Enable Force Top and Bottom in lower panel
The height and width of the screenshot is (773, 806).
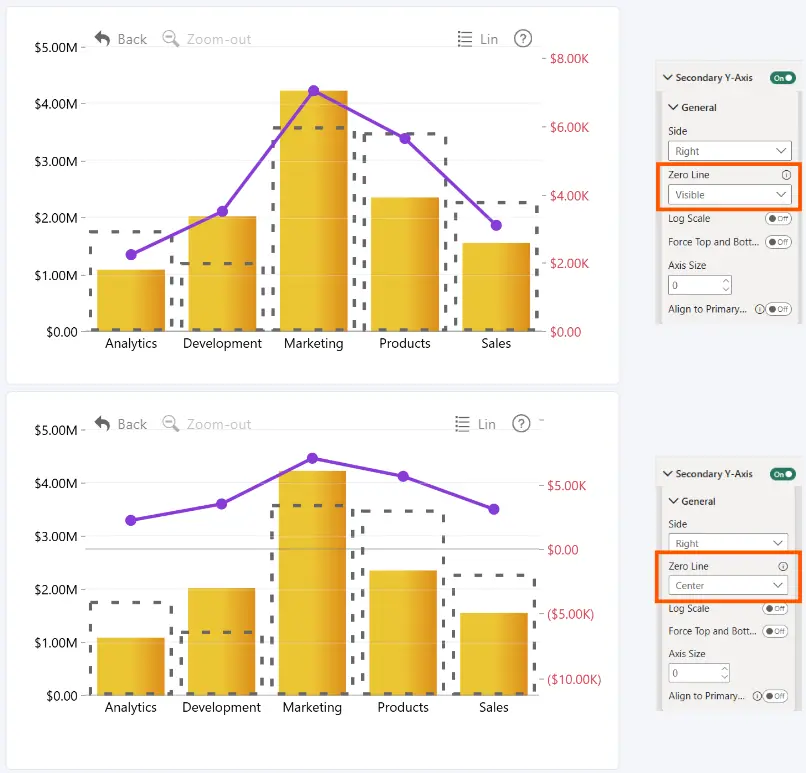pyautogui.click(x=775, y=631)
